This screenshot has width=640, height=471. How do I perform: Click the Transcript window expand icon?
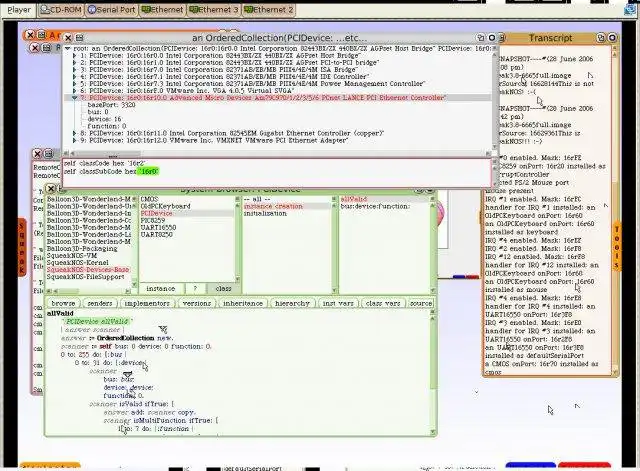[601, 38]
